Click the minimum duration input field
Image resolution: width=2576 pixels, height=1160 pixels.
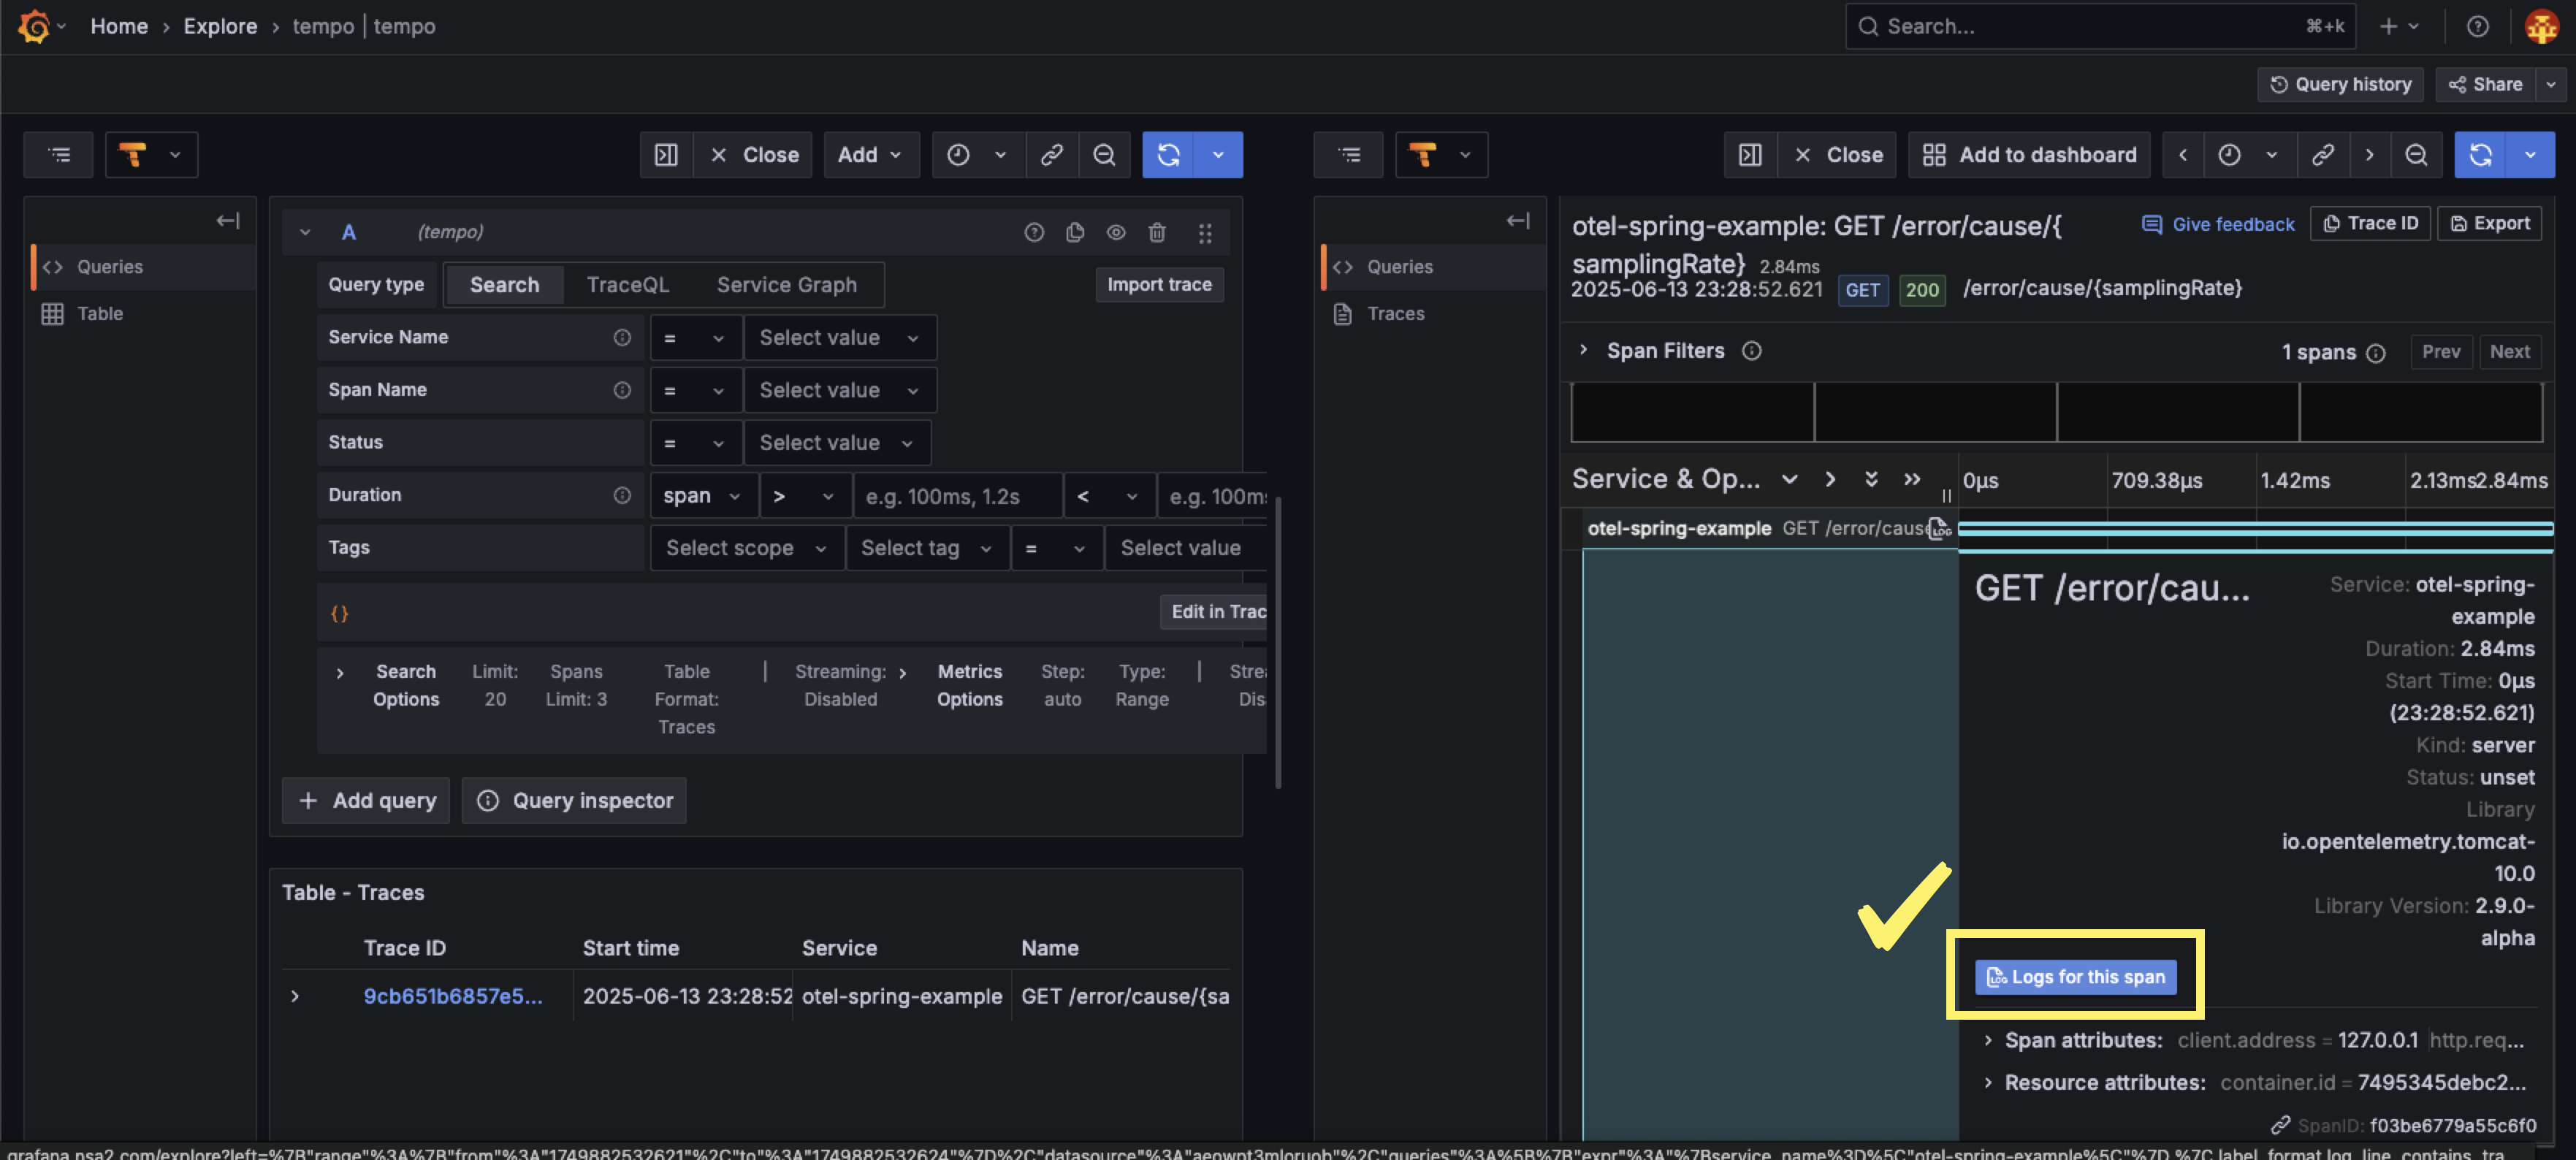click(957, 495)
